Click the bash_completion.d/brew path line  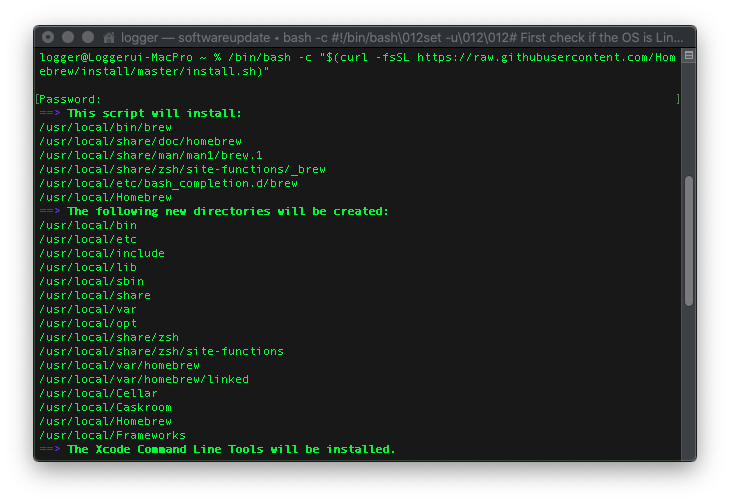tap(168, 183)
